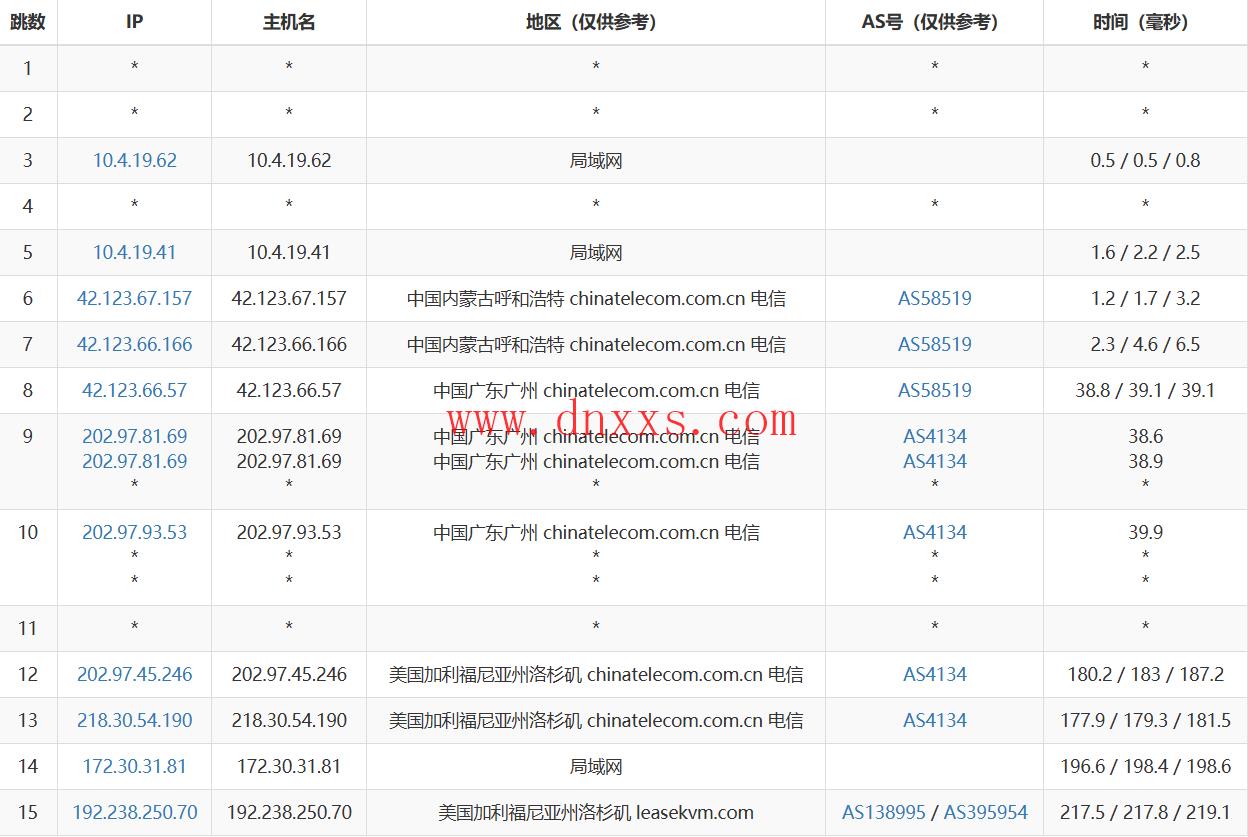
Task: Click the AS4134 link at hop 12
Action: click(934, 675)
